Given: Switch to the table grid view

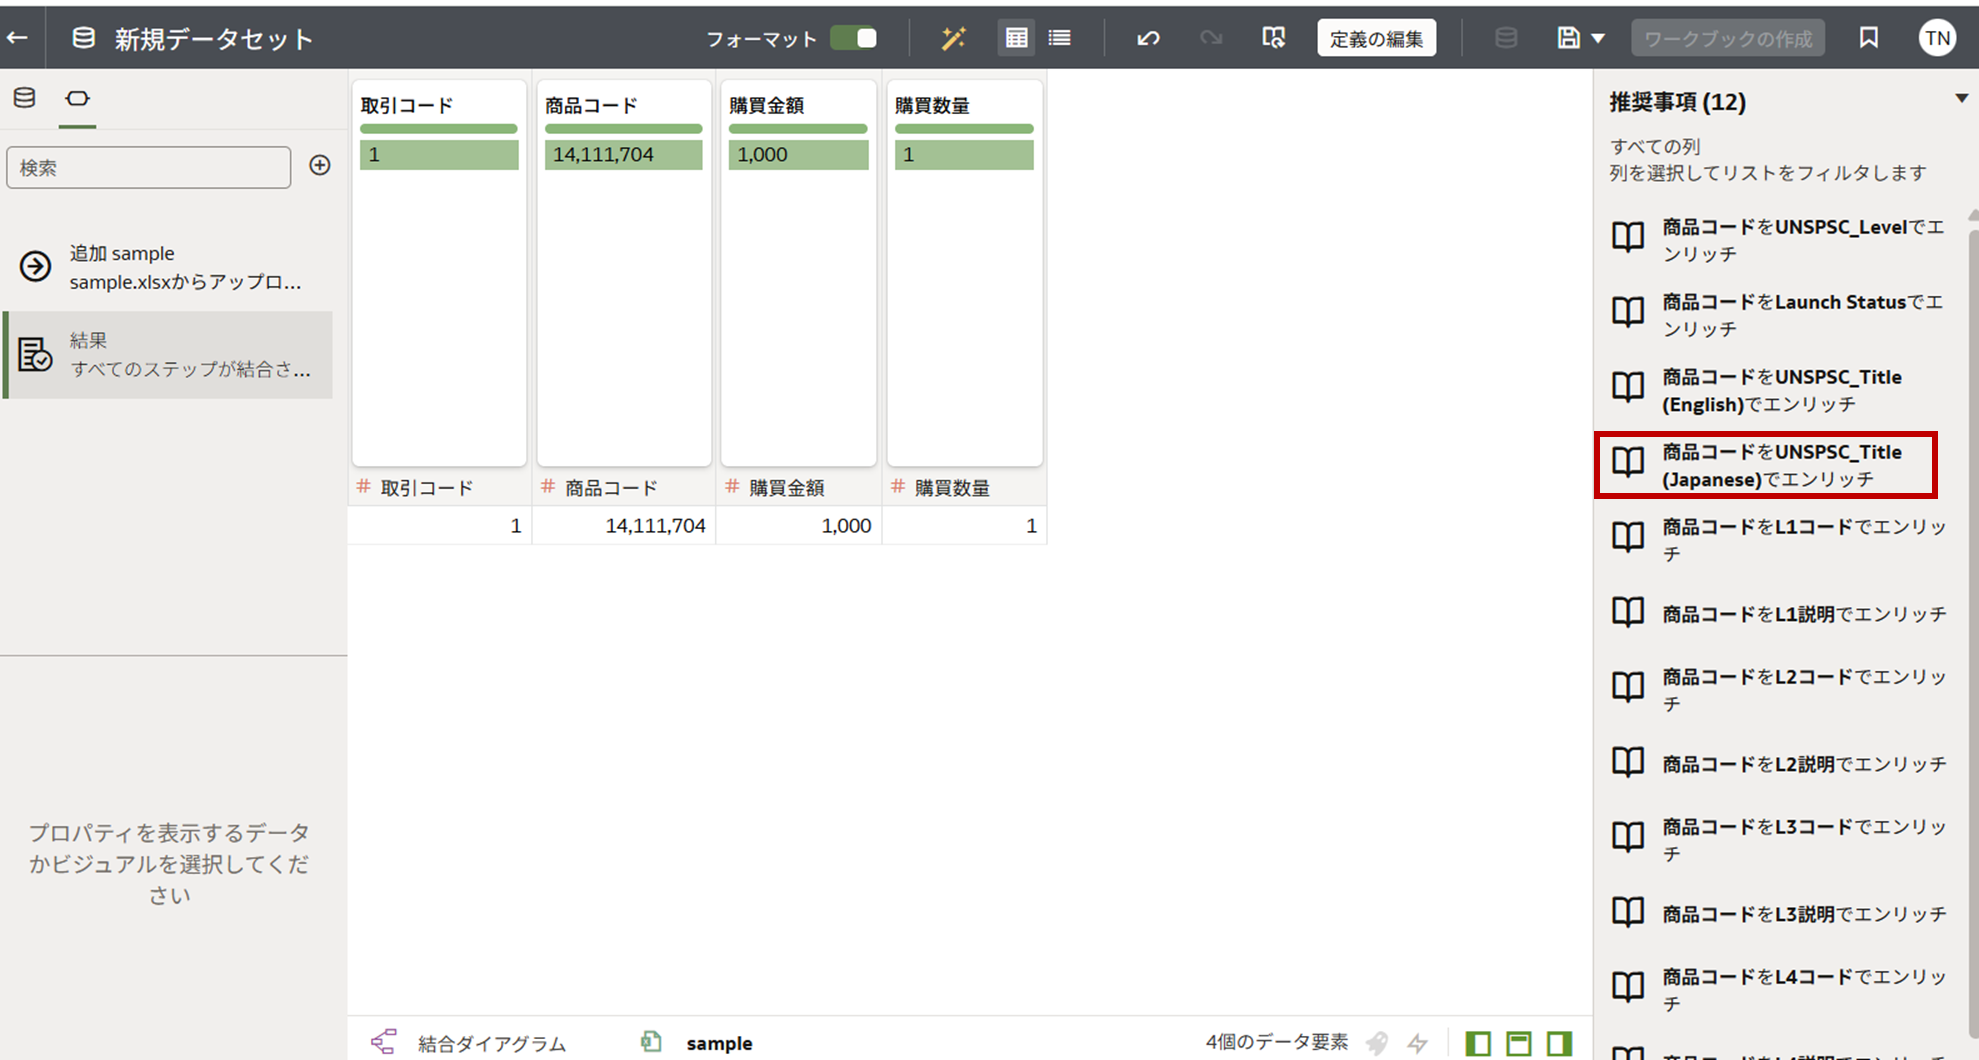Looking at the screenshot, I should coord(1016,38).
